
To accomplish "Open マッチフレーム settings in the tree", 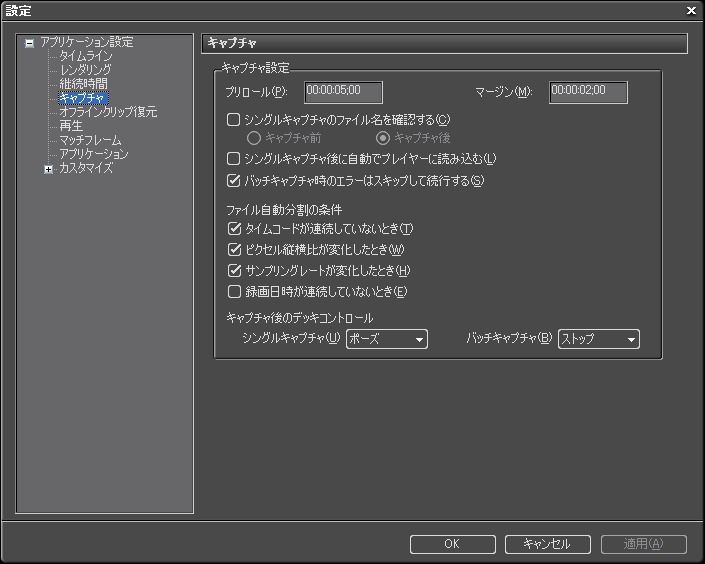I will 90,140.
